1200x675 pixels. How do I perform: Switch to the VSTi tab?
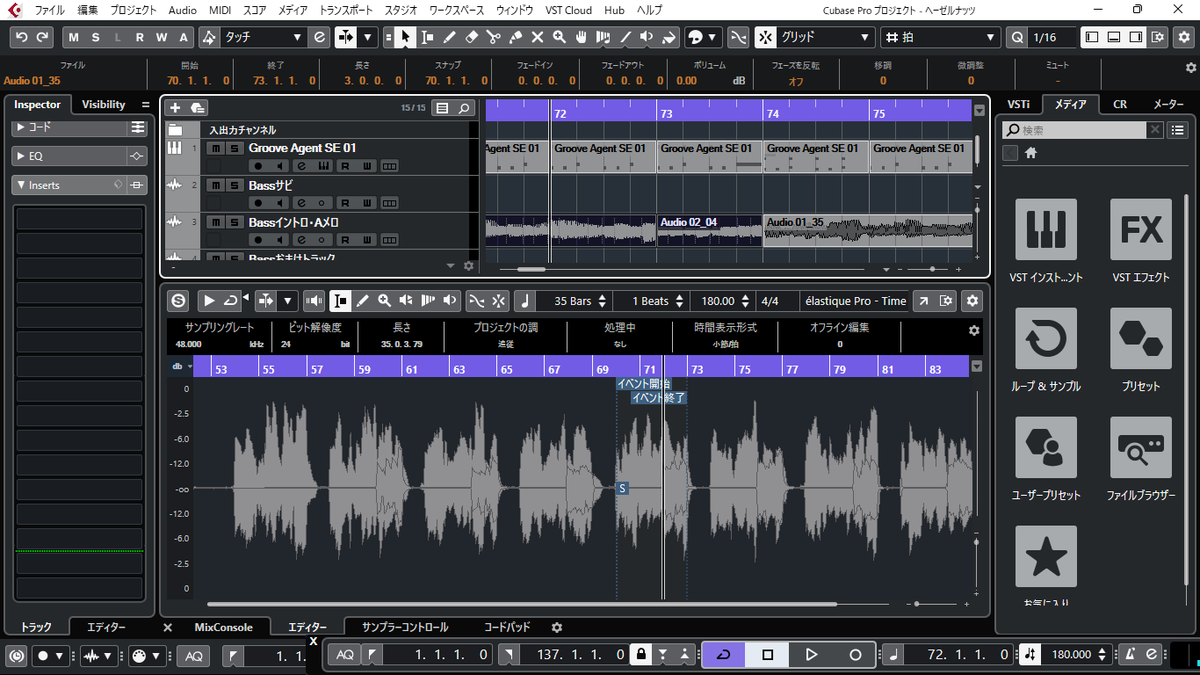click(1019, 104)
